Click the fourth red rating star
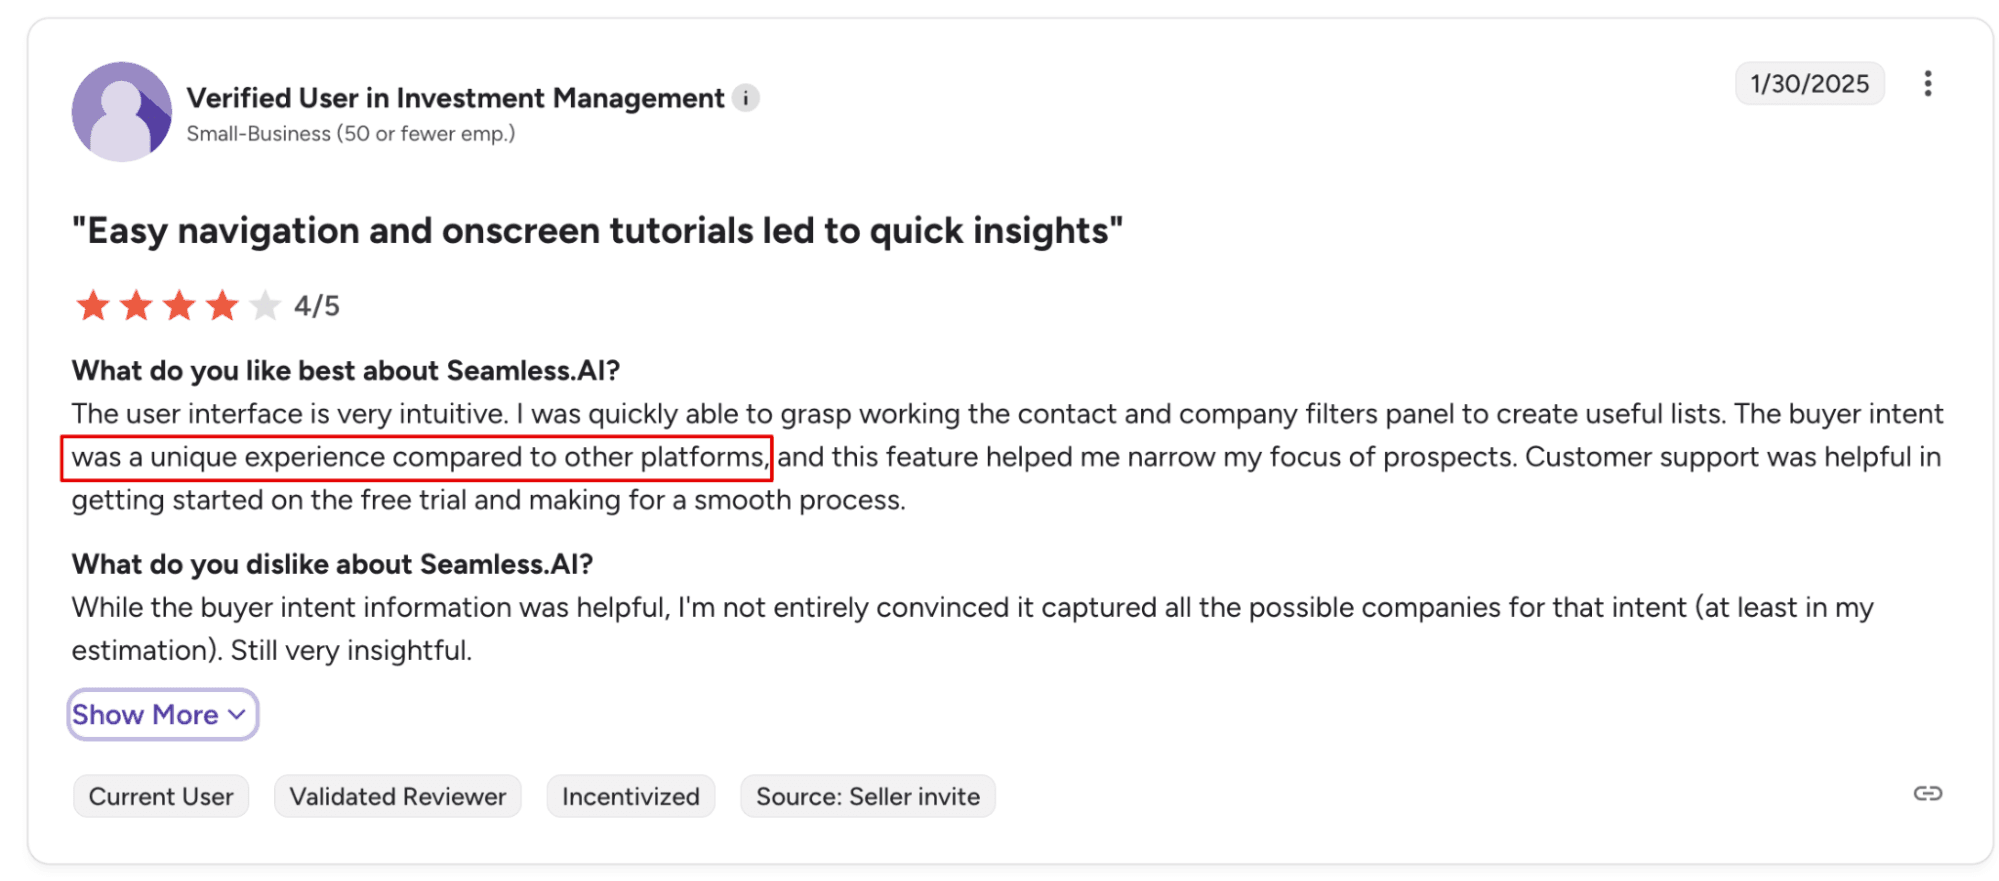Image resolution: width=1999 pixels, height=881 pixels. (x=222, y=305)
